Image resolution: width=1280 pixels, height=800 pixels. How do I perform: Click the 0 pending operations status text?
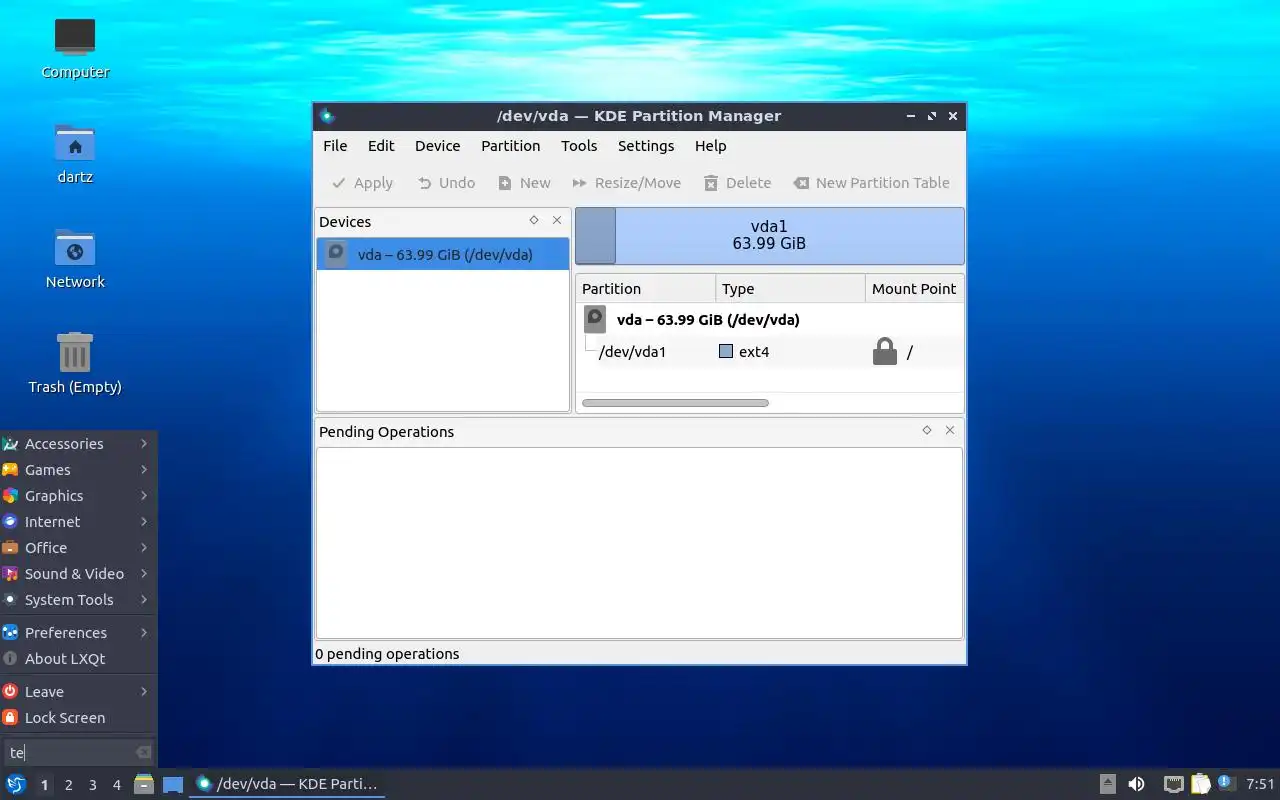(x=387, y=654)
